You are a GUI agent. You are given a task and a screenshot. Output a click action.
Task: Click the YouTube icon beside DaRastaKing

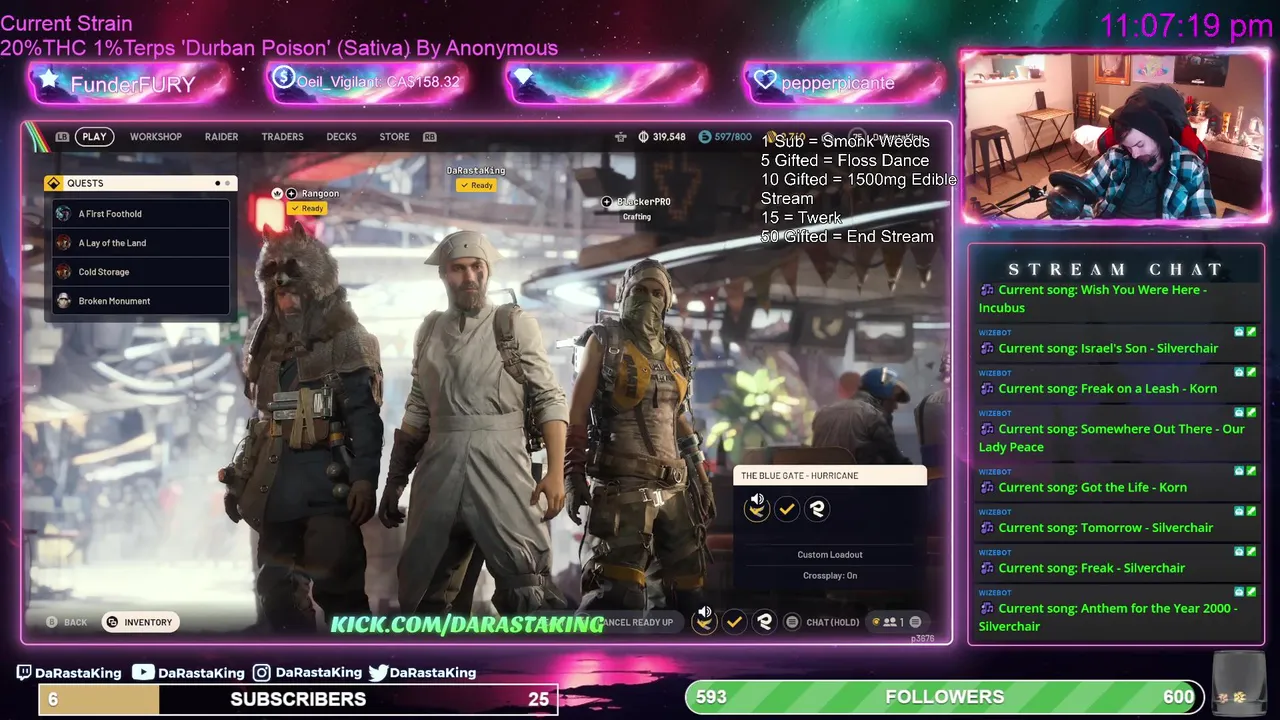click(143, 673)
